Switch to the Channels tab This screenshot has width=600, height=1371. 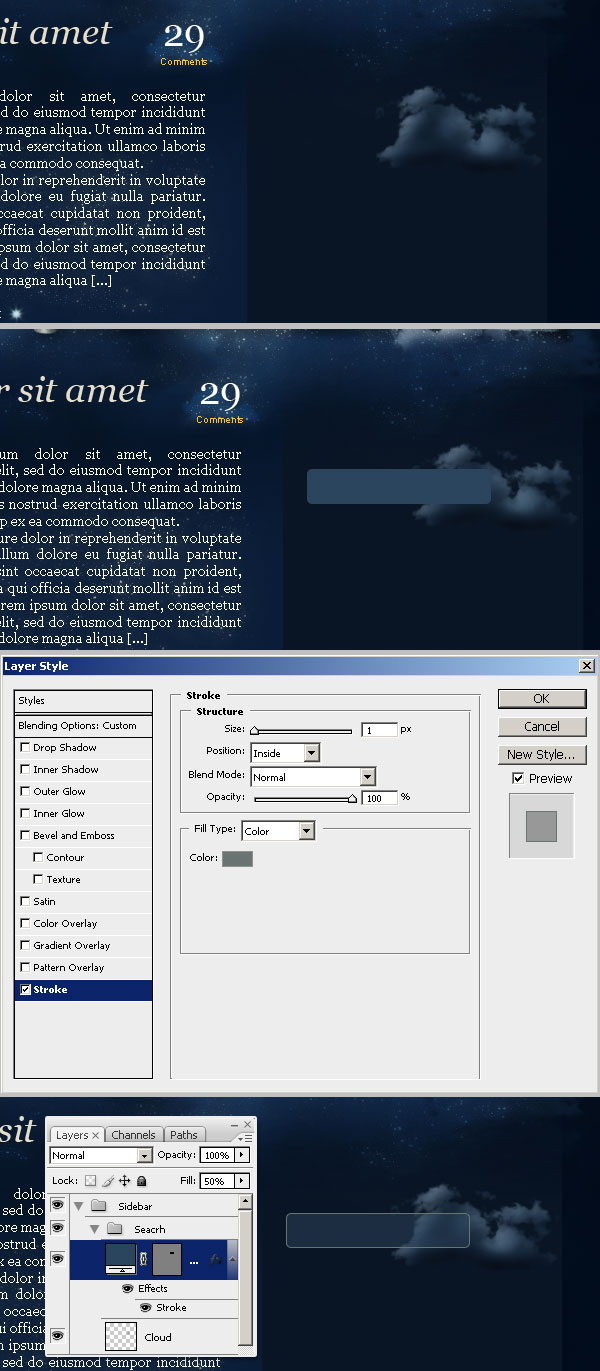point(133,1135)
